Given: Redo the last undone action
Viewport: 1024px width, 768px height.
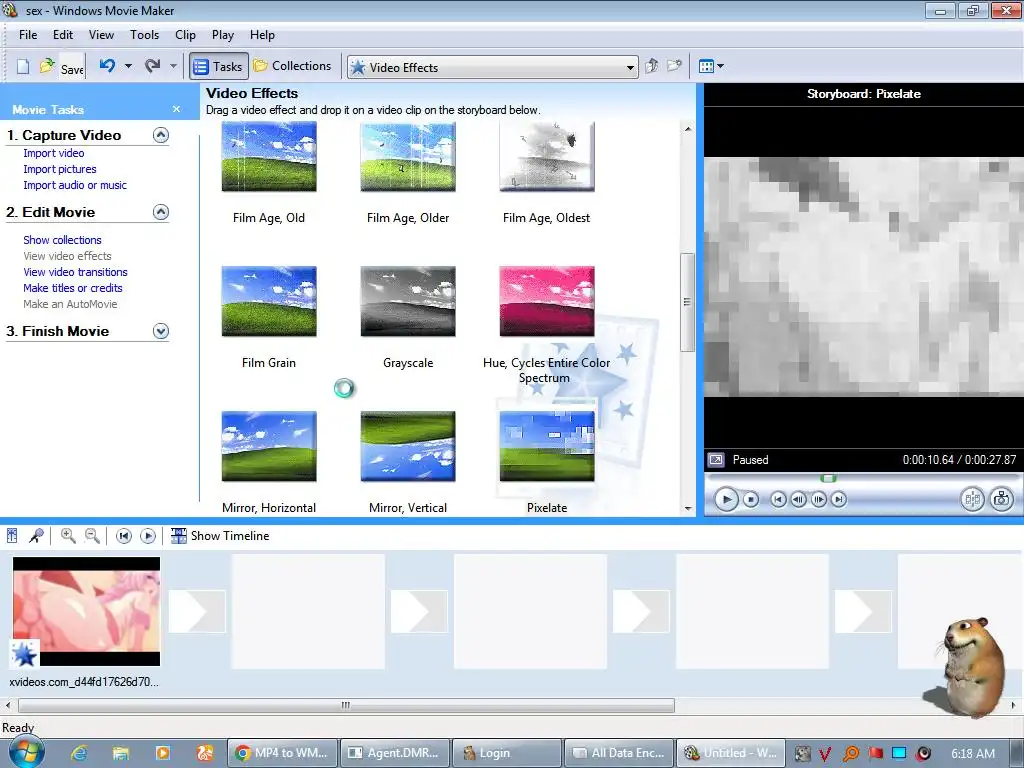Looking at the screenshot, I should pos(152,65).
